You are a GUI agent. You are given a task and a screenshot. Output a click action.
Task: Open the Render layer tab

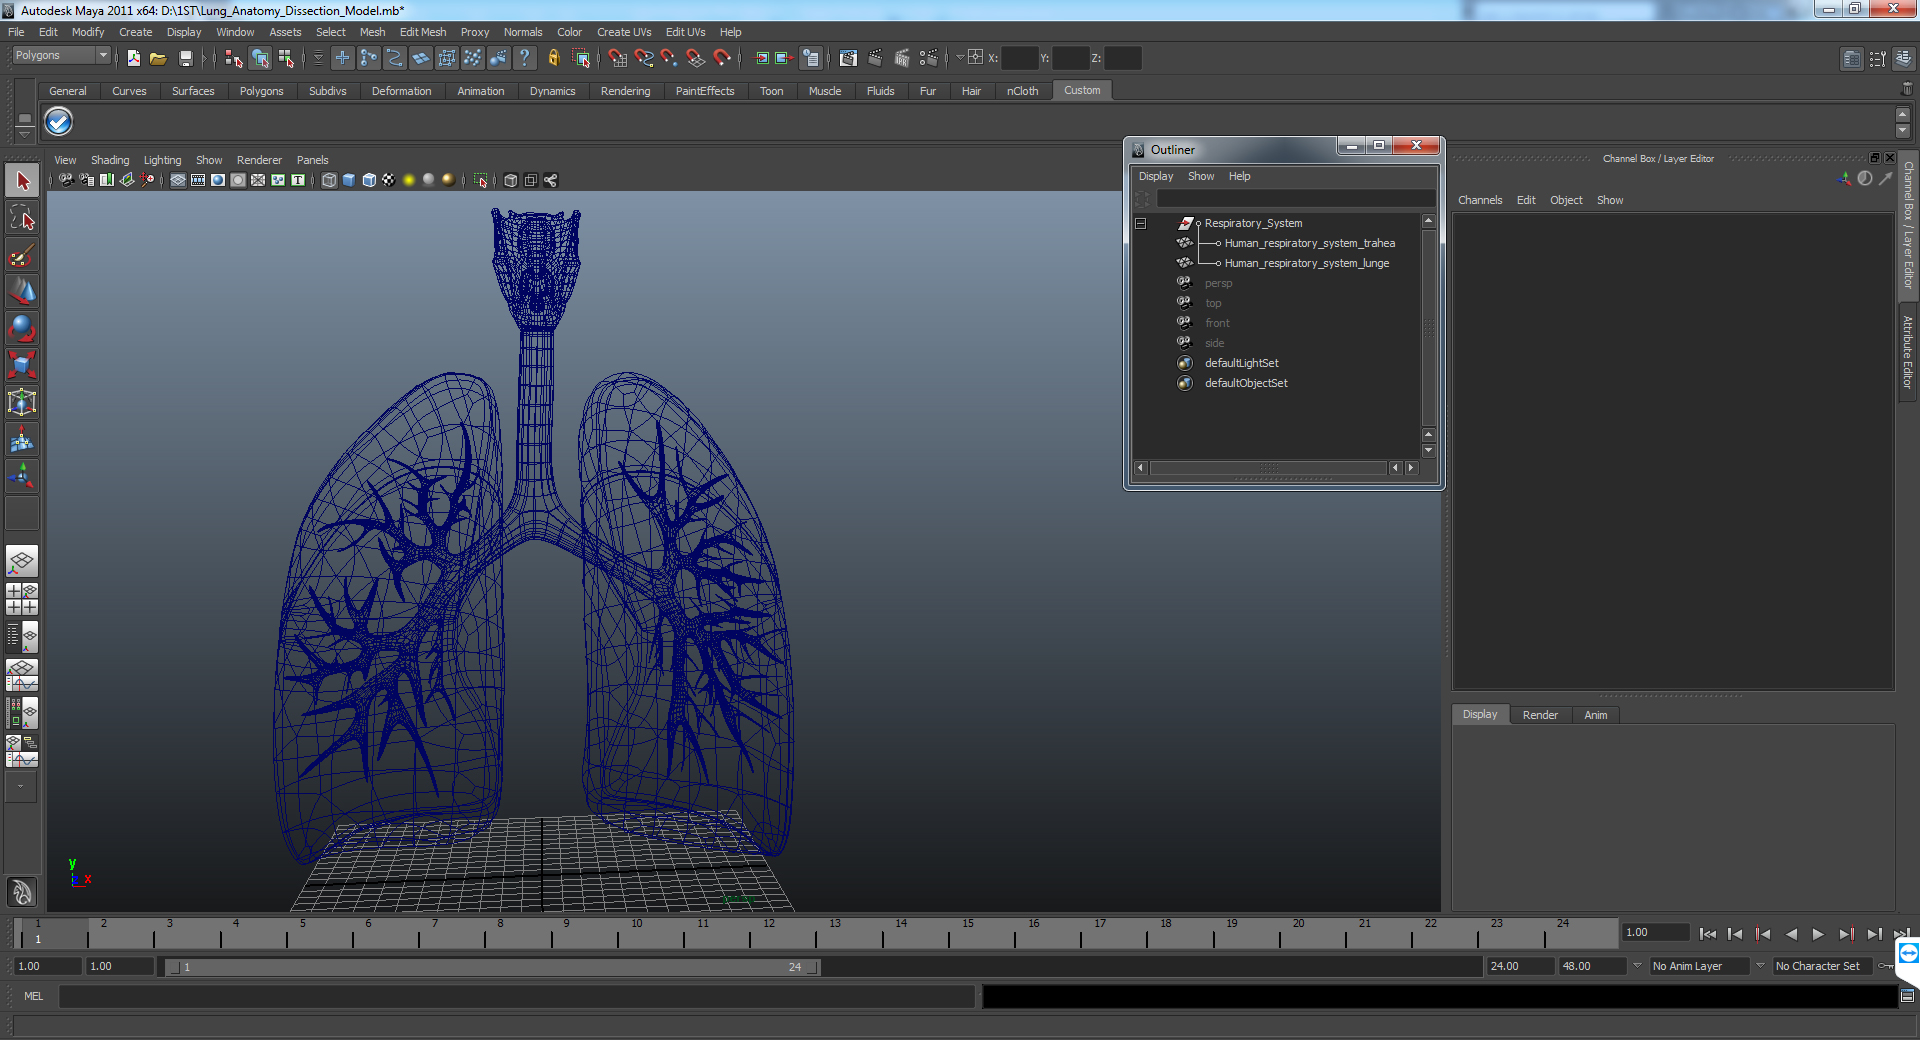(x=1540, y=715)
